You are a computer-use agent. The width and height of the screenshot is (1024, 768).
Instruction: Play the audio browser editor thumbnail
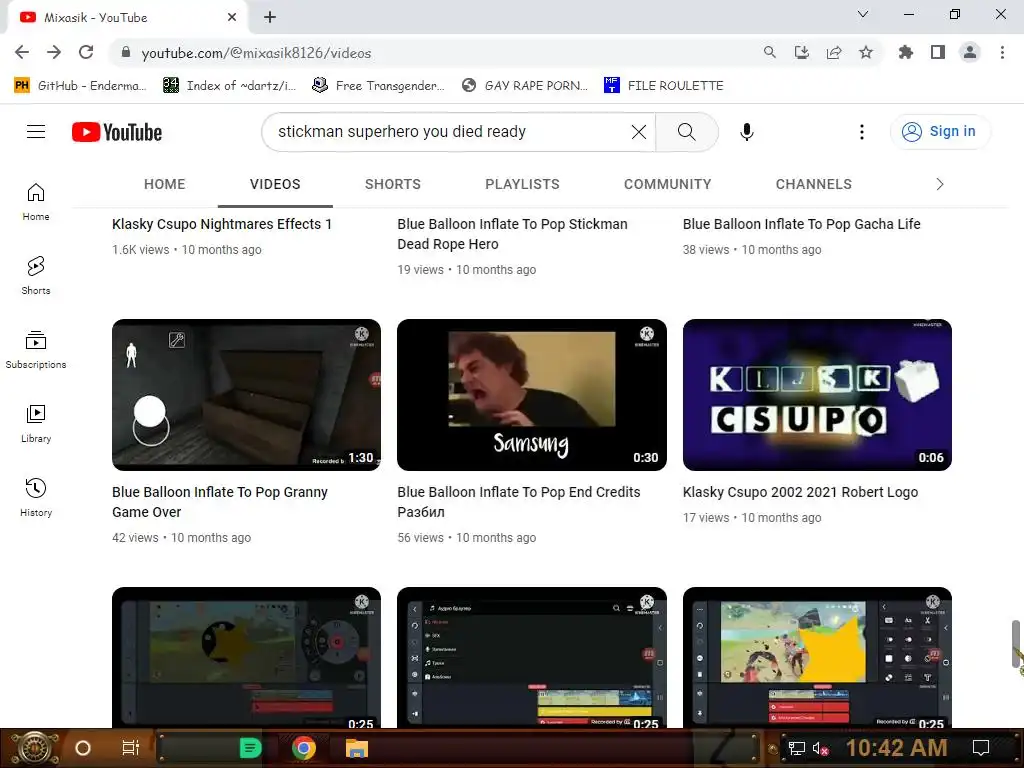(532, 658)
